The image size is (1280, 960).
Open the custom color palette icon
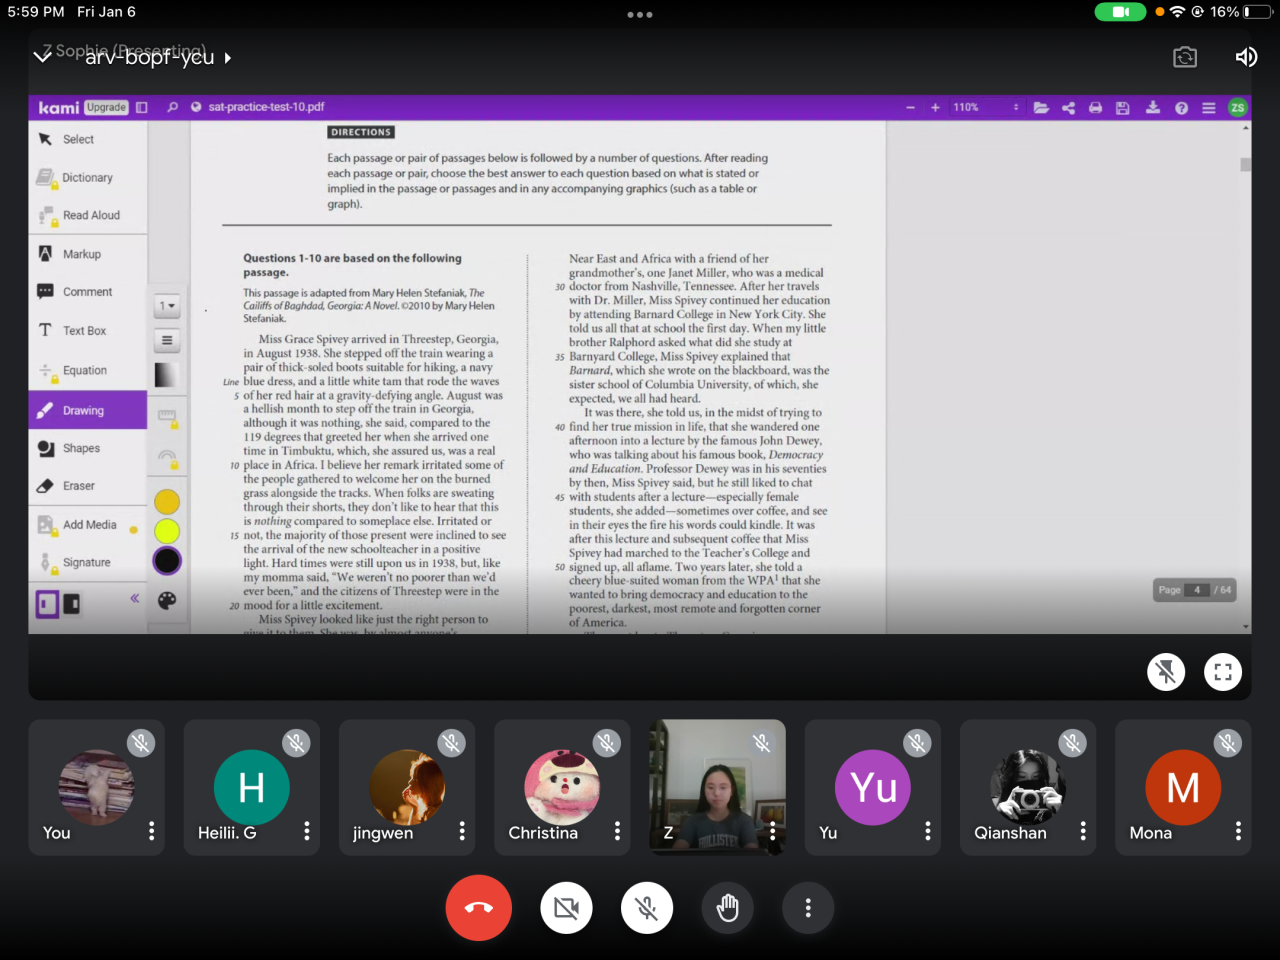(167, 600)
